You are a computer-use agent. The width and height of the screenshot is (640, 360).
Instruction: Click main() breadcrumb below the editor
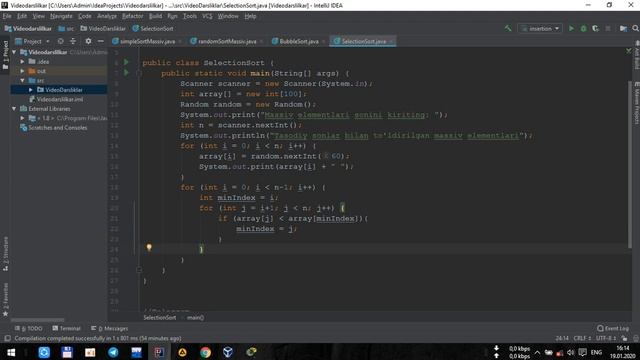pyautogui.click(x=195, y=318)
